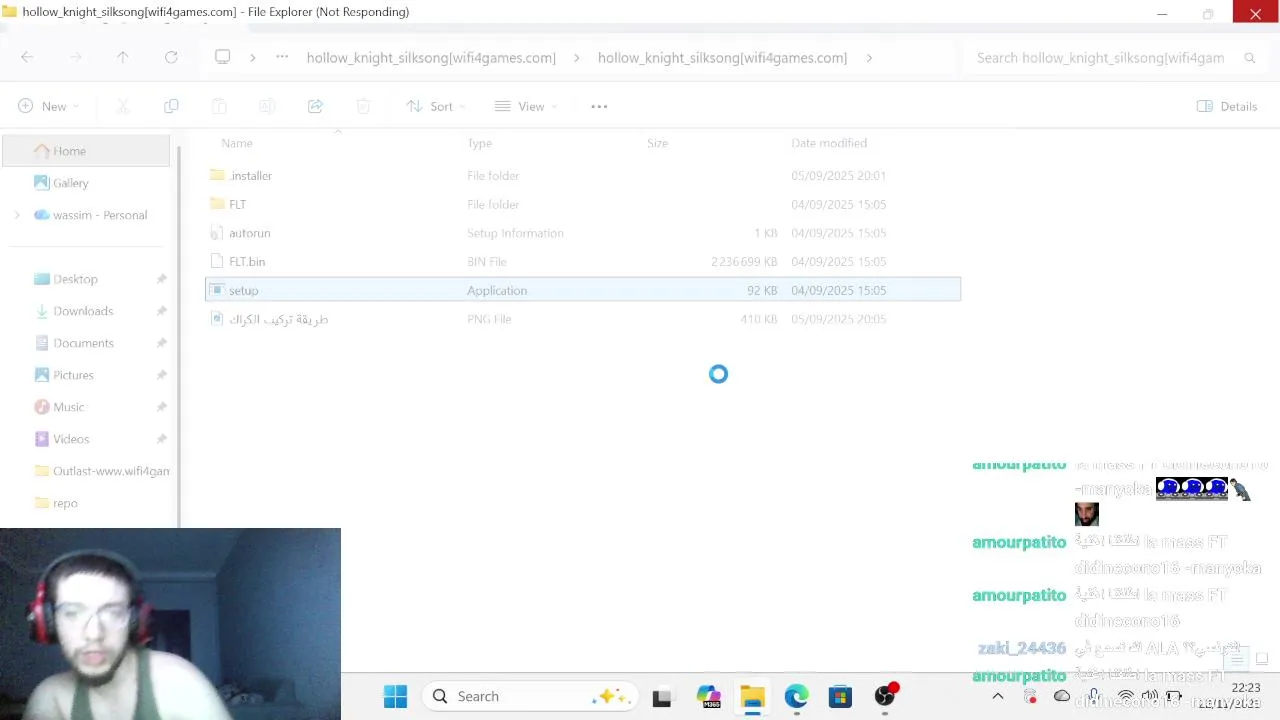This screenshot has height=720, width=1280.
Task: Open the New item dropdown
Action: click(x=48, y=106)
